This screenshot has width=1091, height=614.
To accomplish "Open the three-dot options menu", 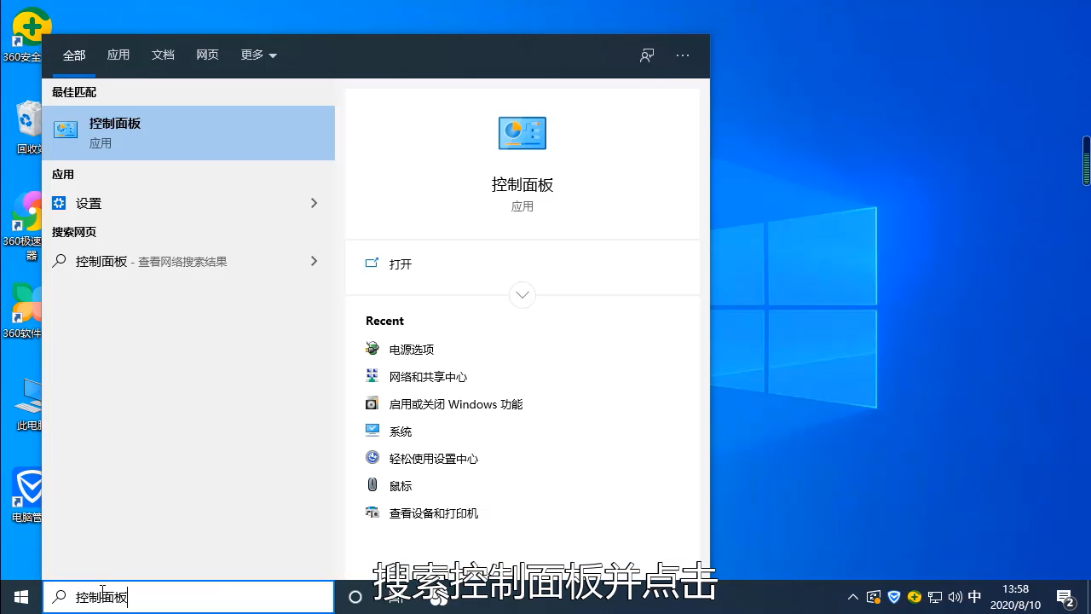I will [683, 55].
